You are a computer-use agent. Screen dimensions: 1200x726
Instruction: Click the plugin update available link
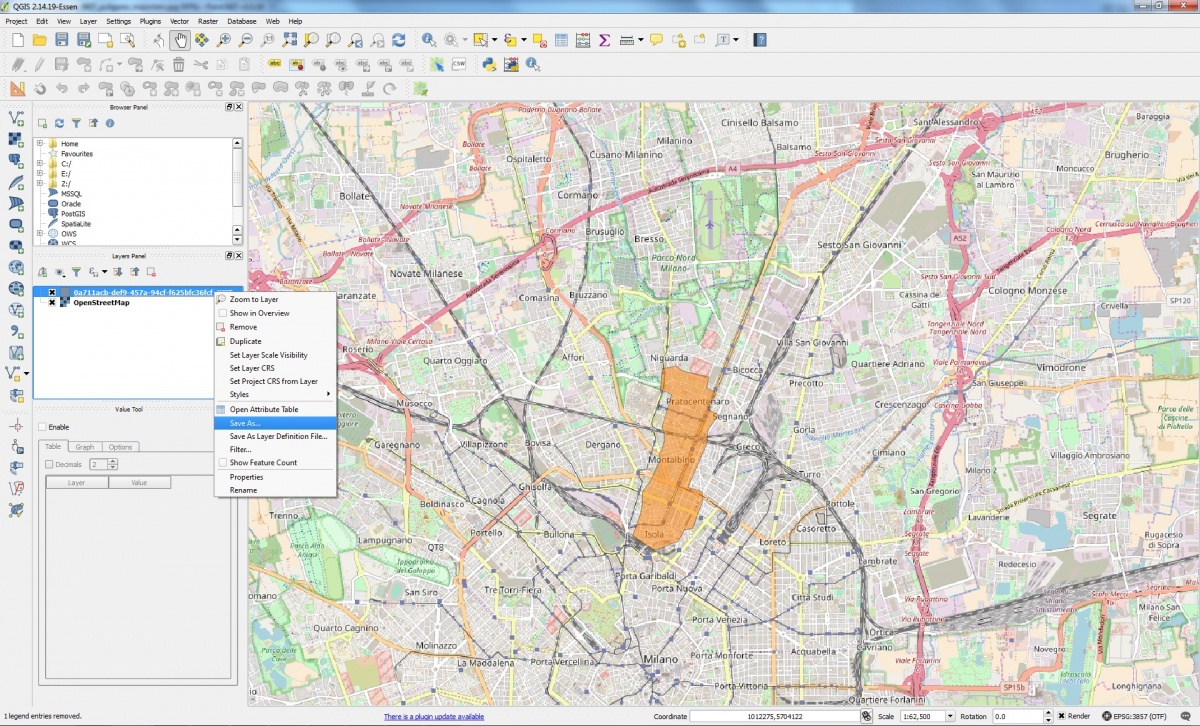[x=434, y=717]
